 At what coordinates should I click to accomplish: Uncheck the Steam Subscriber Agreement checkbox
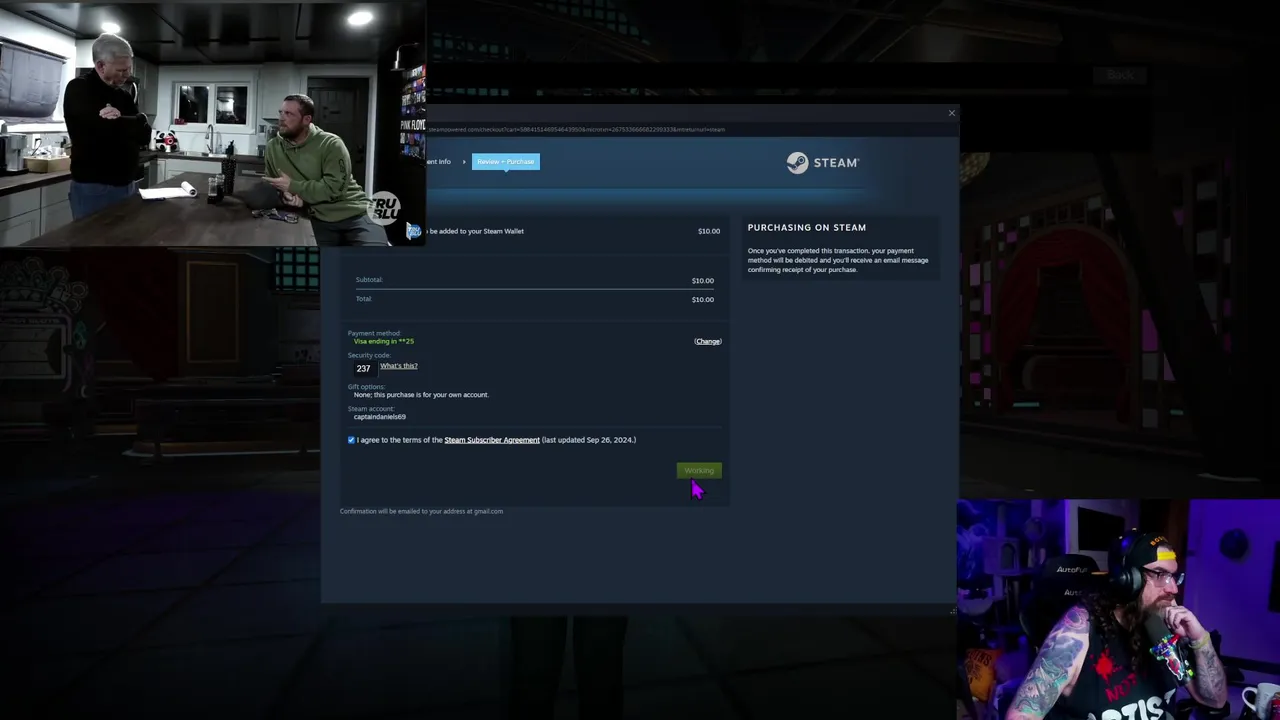click(x=351, y=440)
